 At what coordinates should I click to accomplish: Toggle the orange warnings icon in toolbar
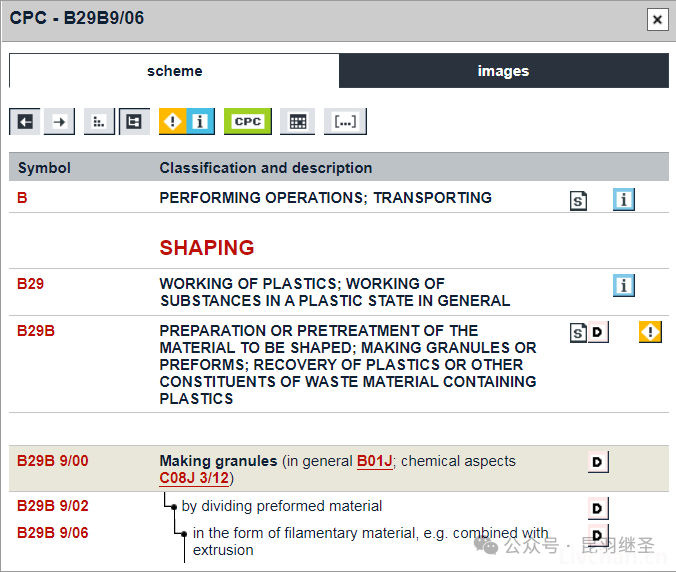pyautogui.click(x=172, y=122)
